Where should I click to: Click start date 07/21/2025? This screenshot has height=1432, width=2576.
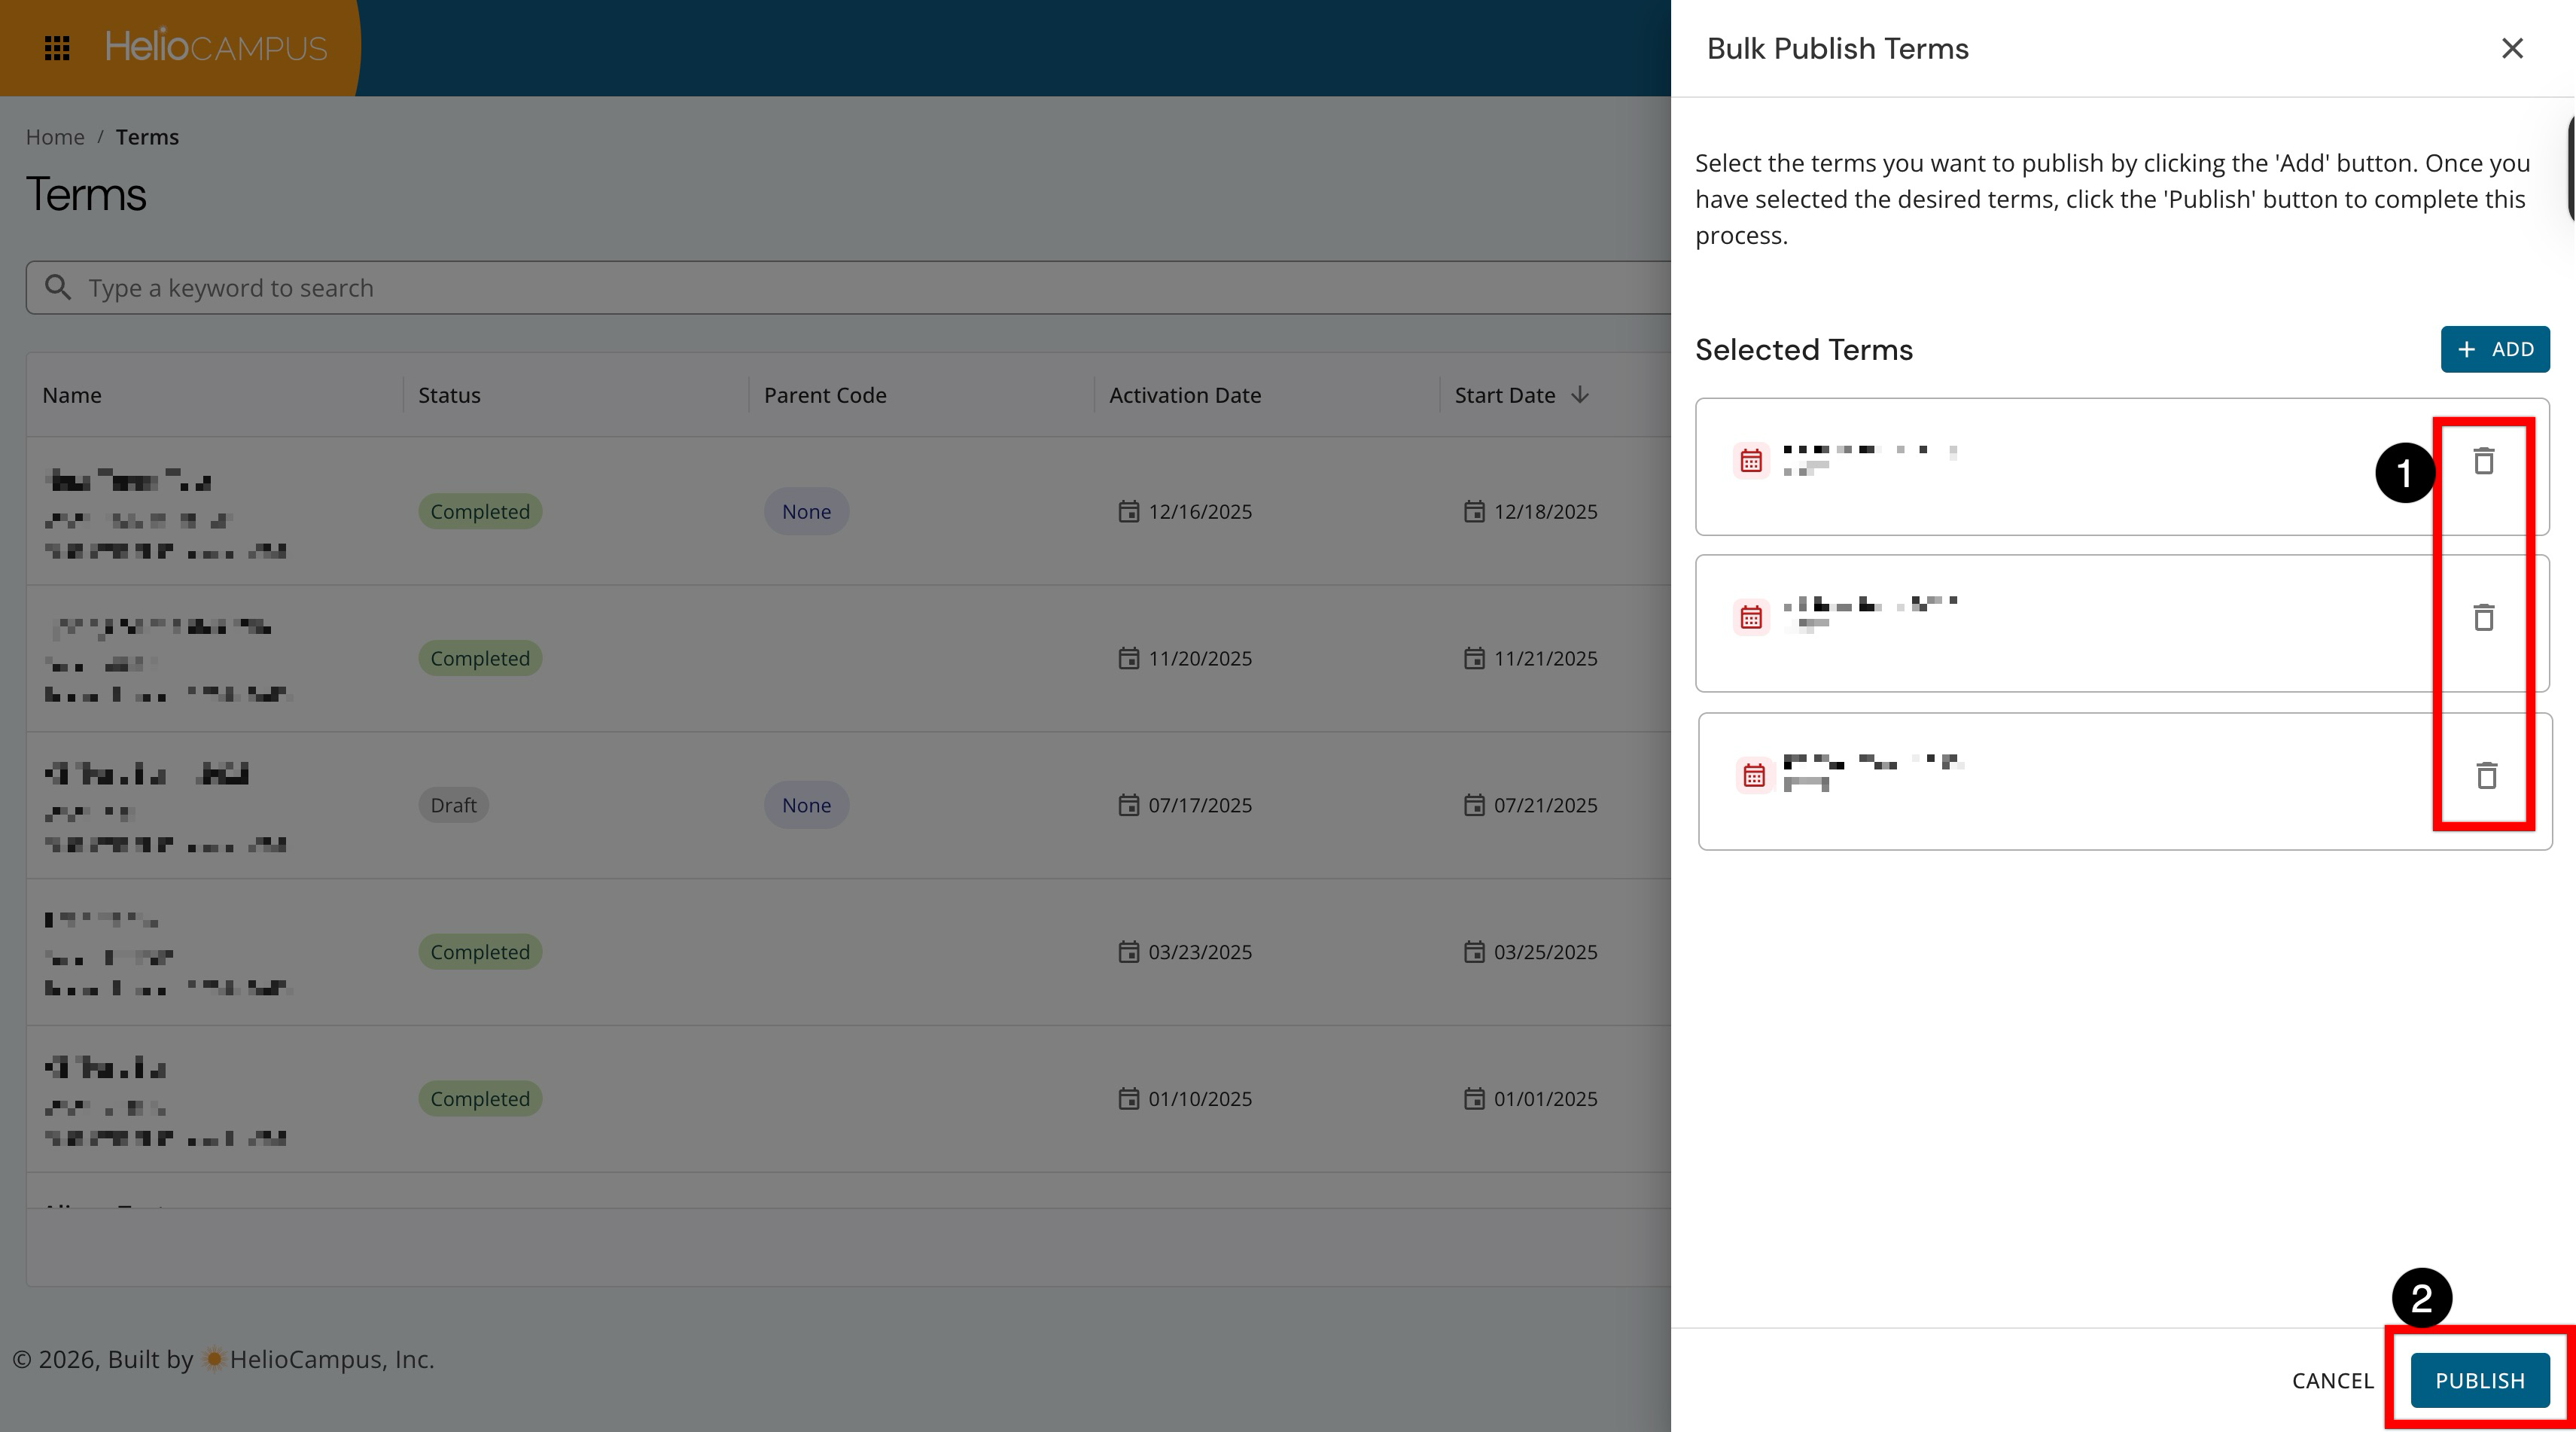(1546, 805)
